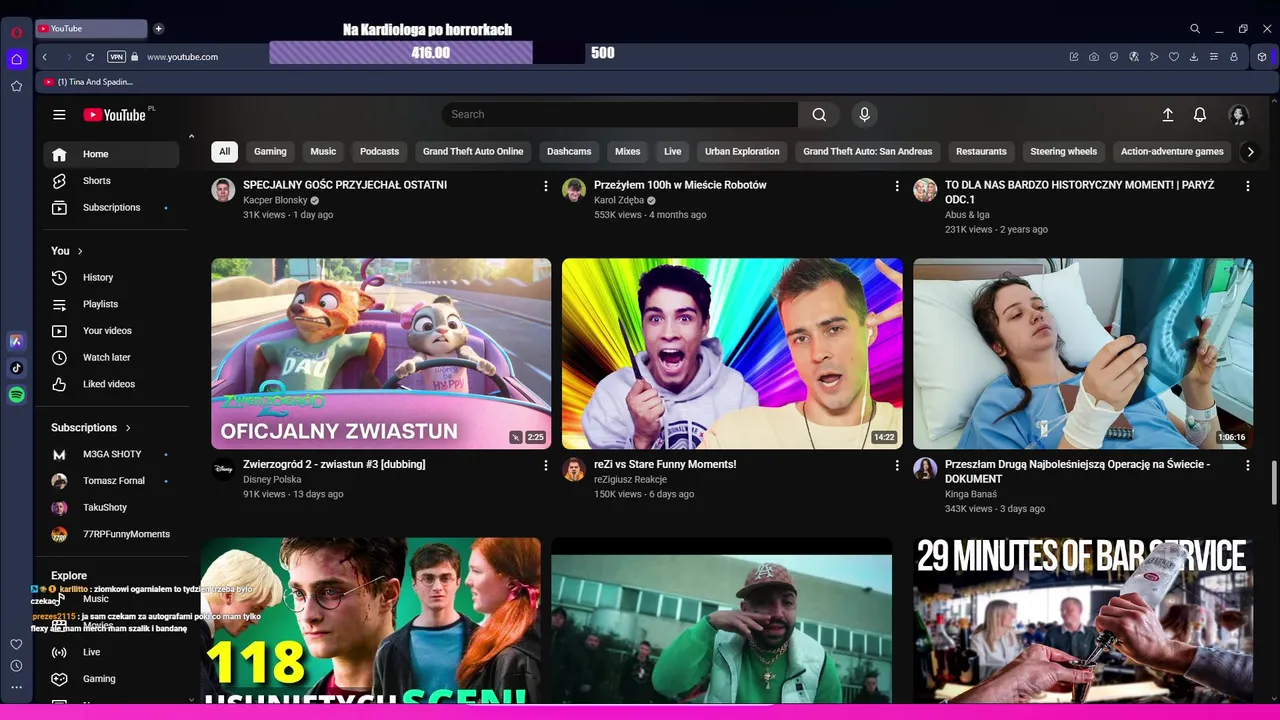Go back in browser
This screenshot has width=1280, height=720.
coord(45,57)
